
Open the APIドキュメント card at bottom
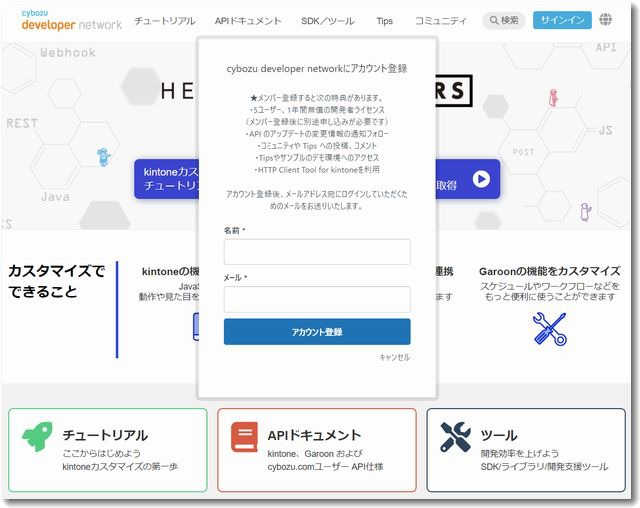(317, 450)
